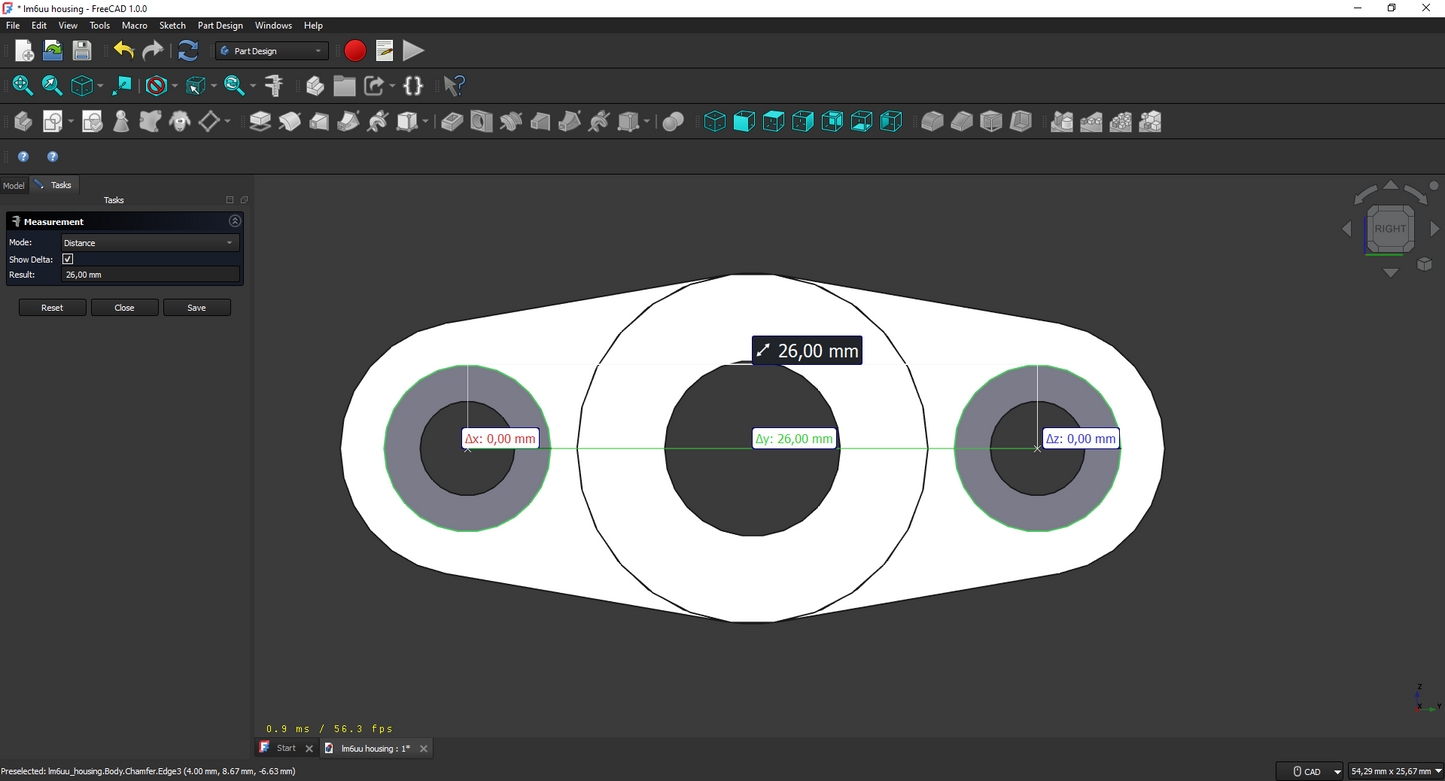The width and height of the screenshot is (1445, 781).
Task: Click the Save measurement button
Action: pyautogui.click(x=197, y=308)
